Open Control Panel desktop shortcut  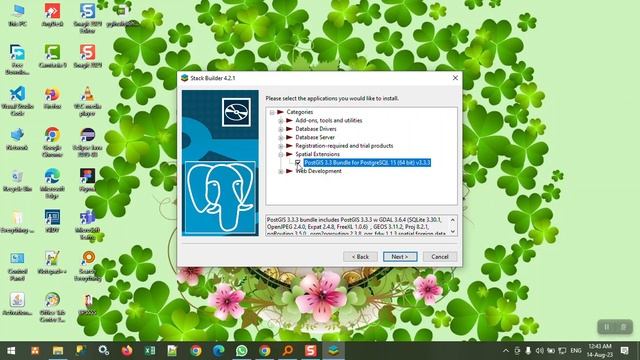coord(17,266)
